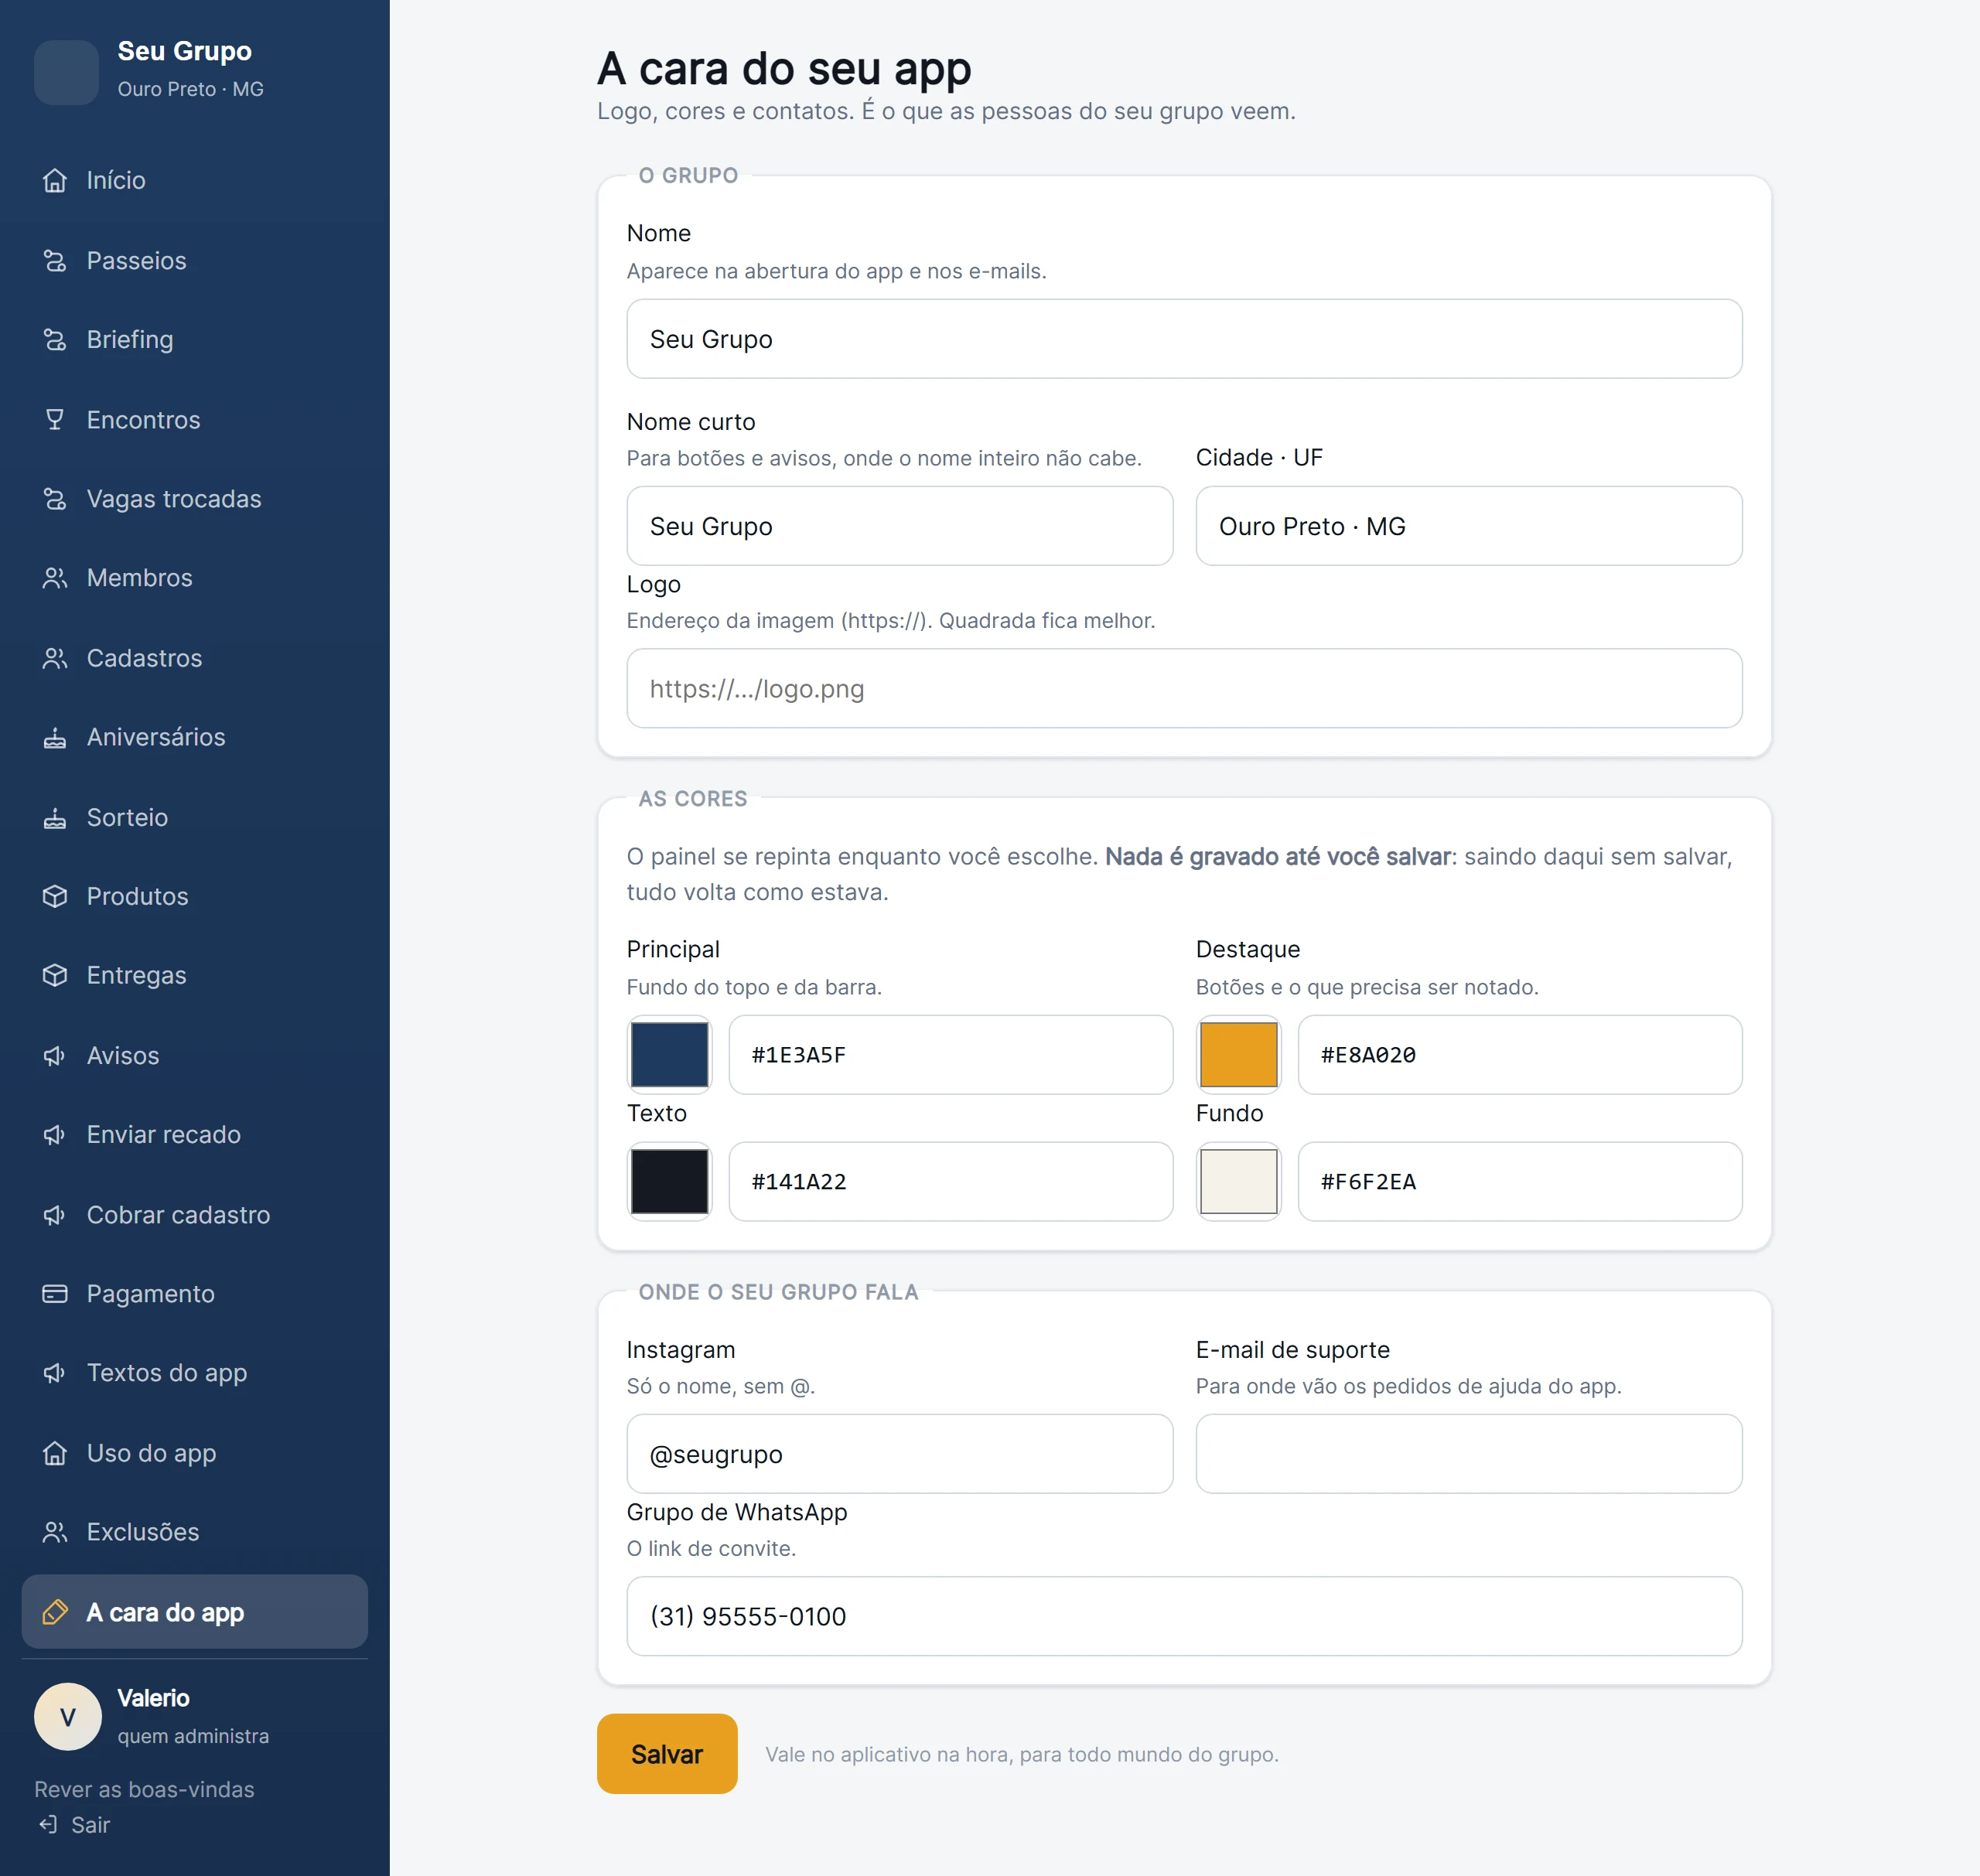Focus the Nome input field
The height and width of the screenshot is (1876, 1980).
(1184, 339)
